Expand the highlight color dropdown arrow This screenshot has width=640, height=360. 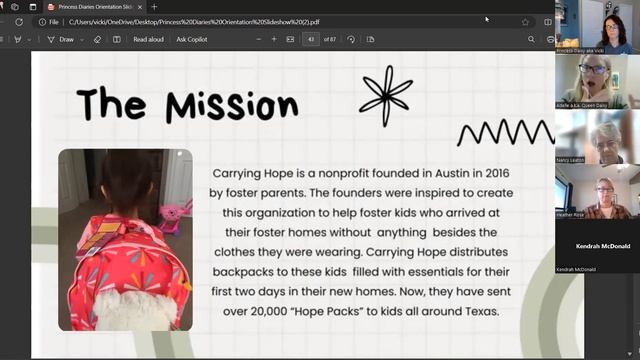pos(29,40)
